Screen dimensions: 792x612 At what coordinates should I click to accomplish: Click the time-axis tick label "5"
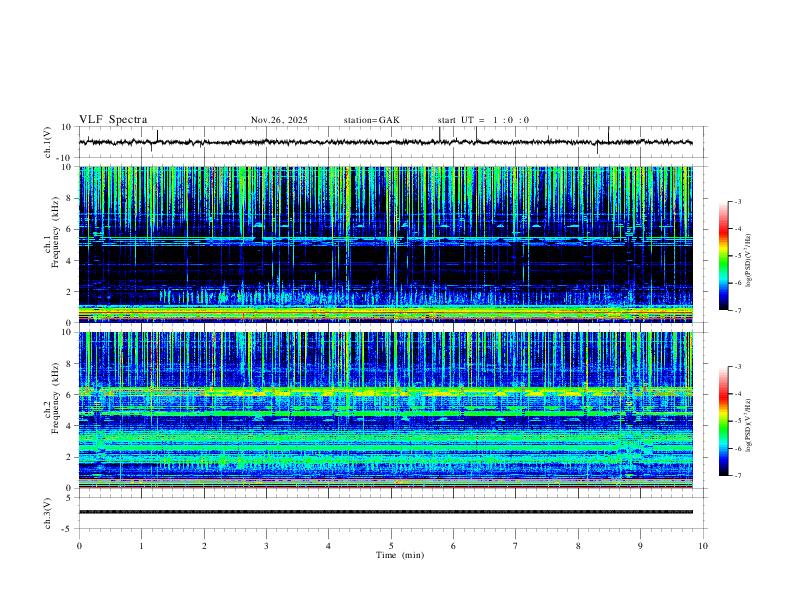(391, 546)
